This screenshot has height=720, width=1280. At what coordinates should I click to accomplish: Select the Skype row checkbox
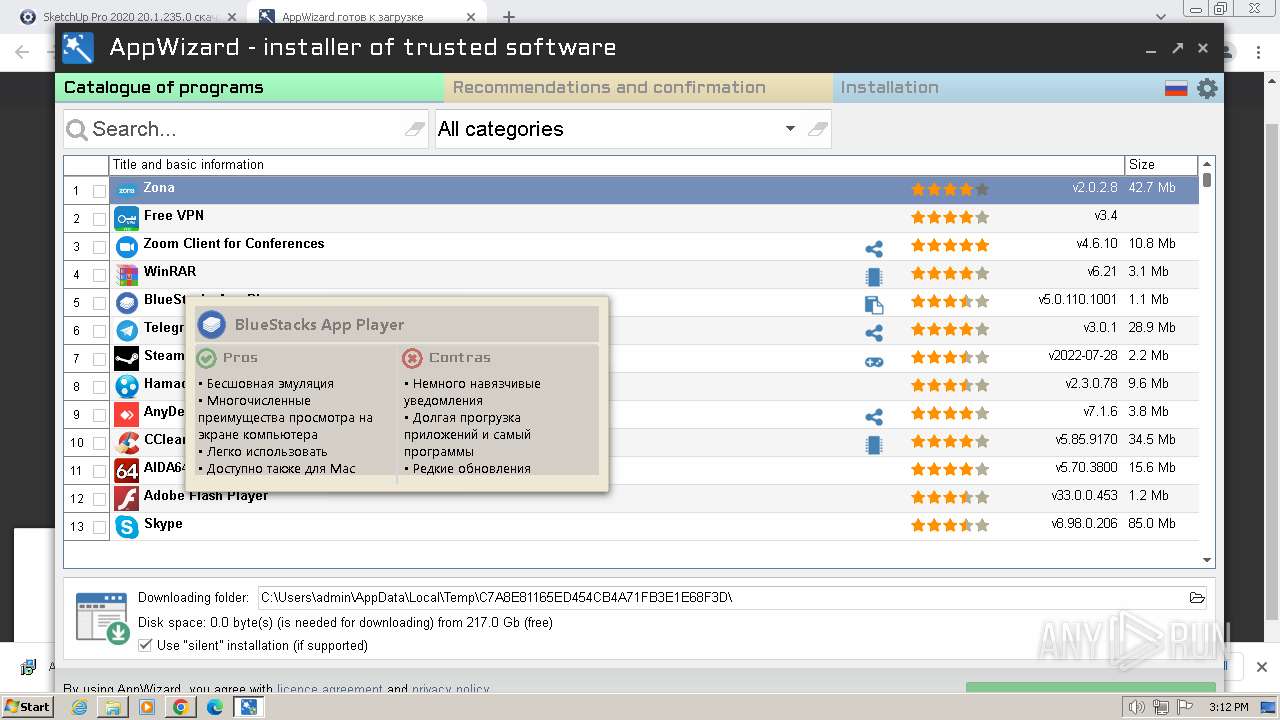coord(99,527)
